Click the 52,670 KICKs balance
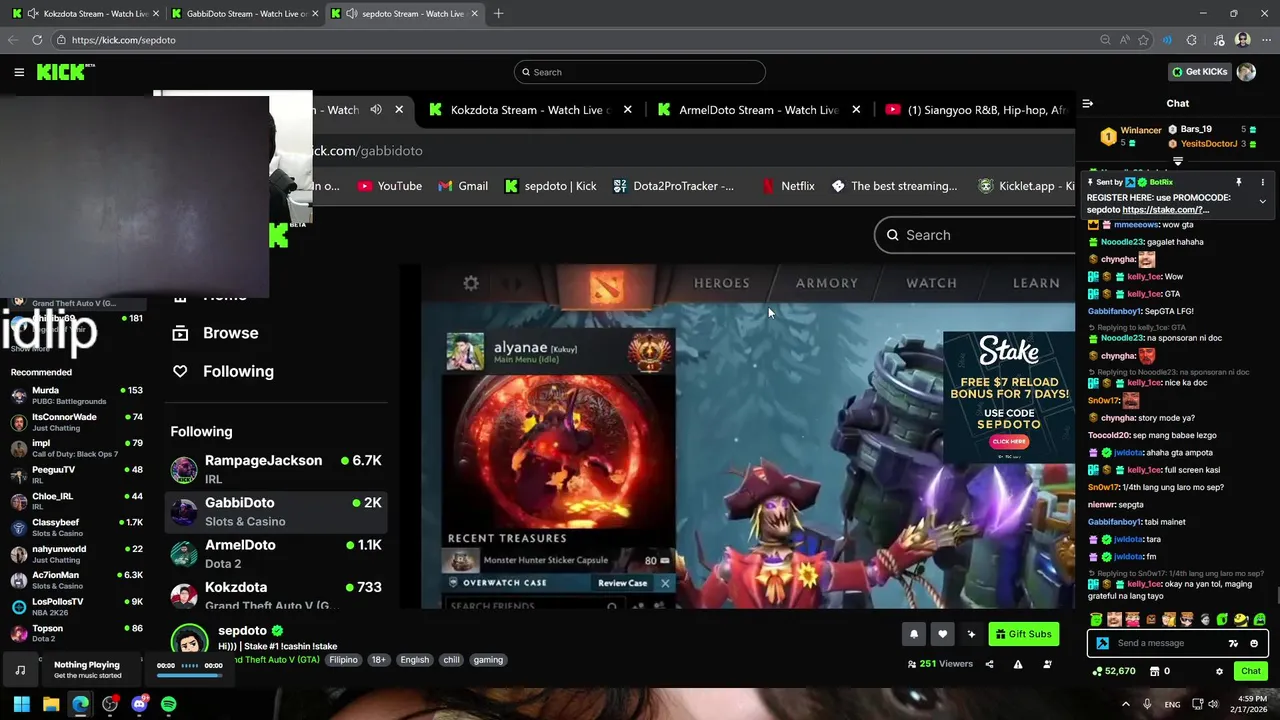 pyautogui.click(x=1113, y=671)
